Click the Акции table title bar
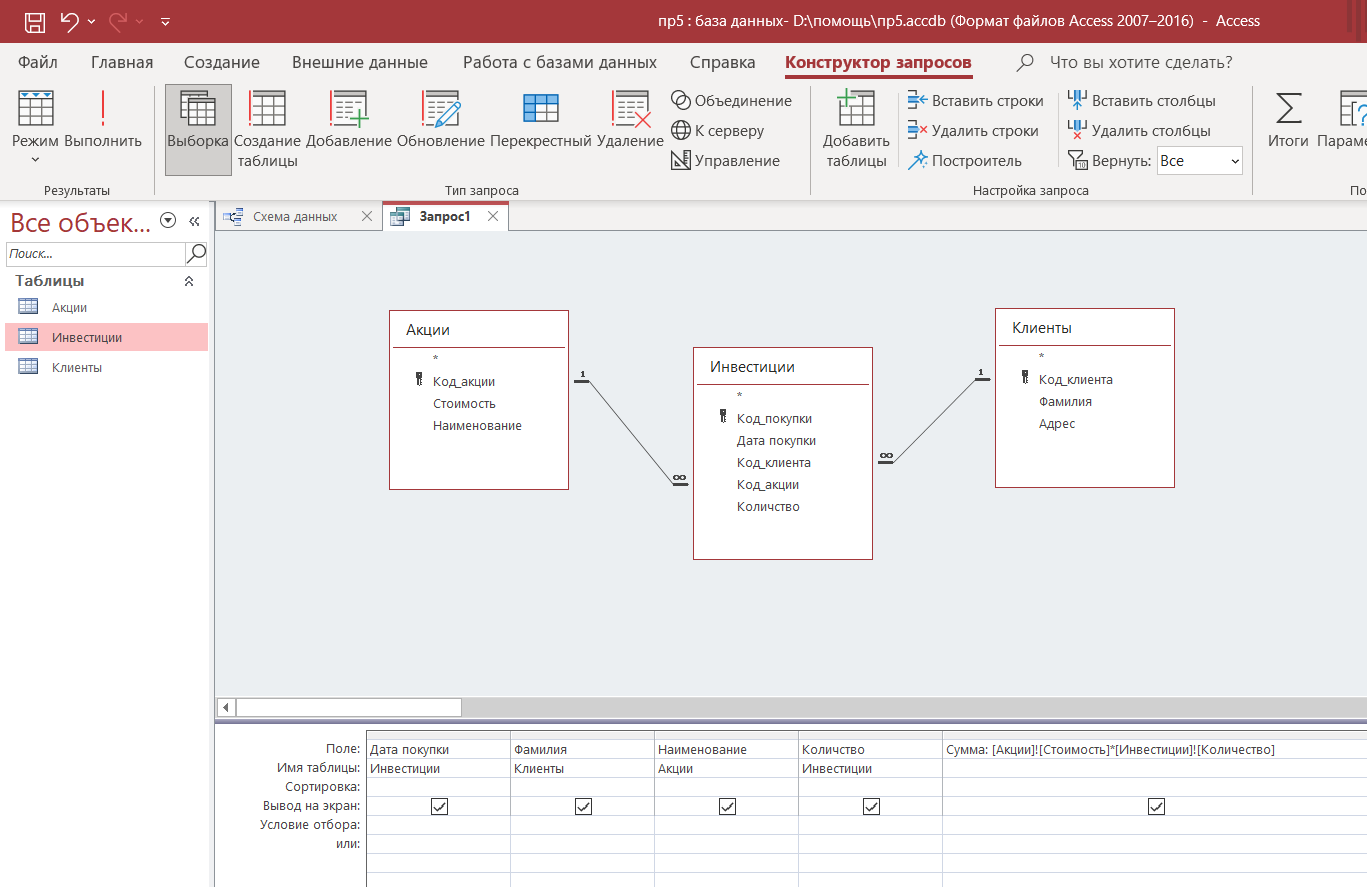 [478, 330]
